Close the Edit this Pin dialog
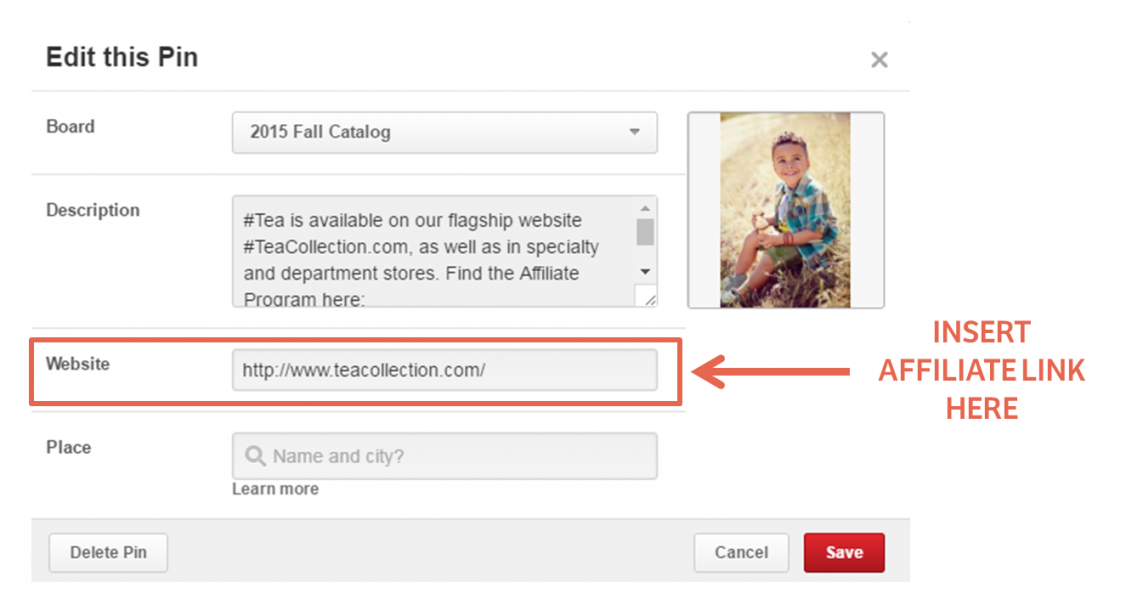 point(879,60)
